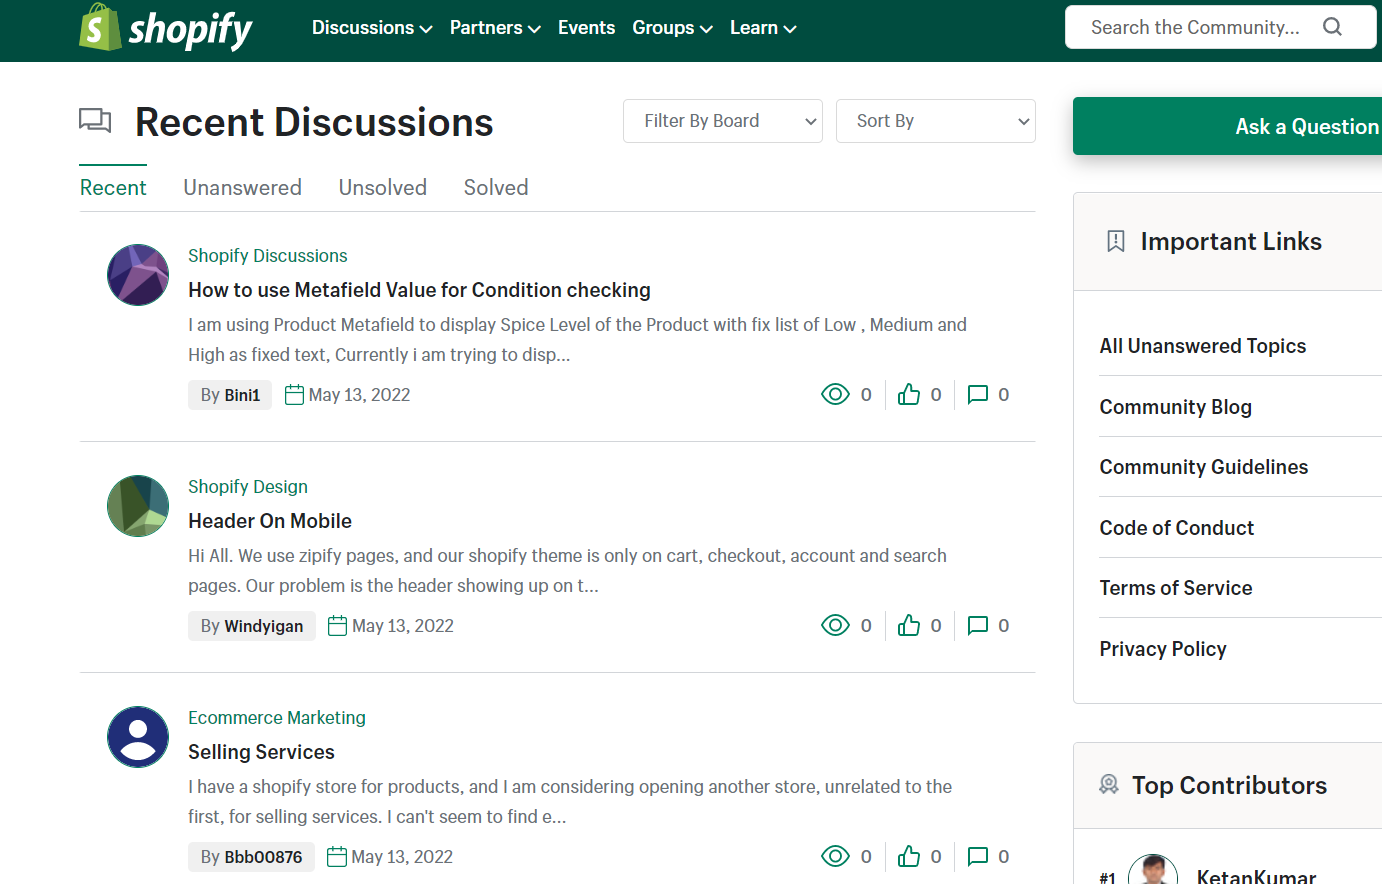Click the badge icon beside Top Contributors
Image resolution: width=1382 pixels, height=884 pixels.
point(1109,784)
